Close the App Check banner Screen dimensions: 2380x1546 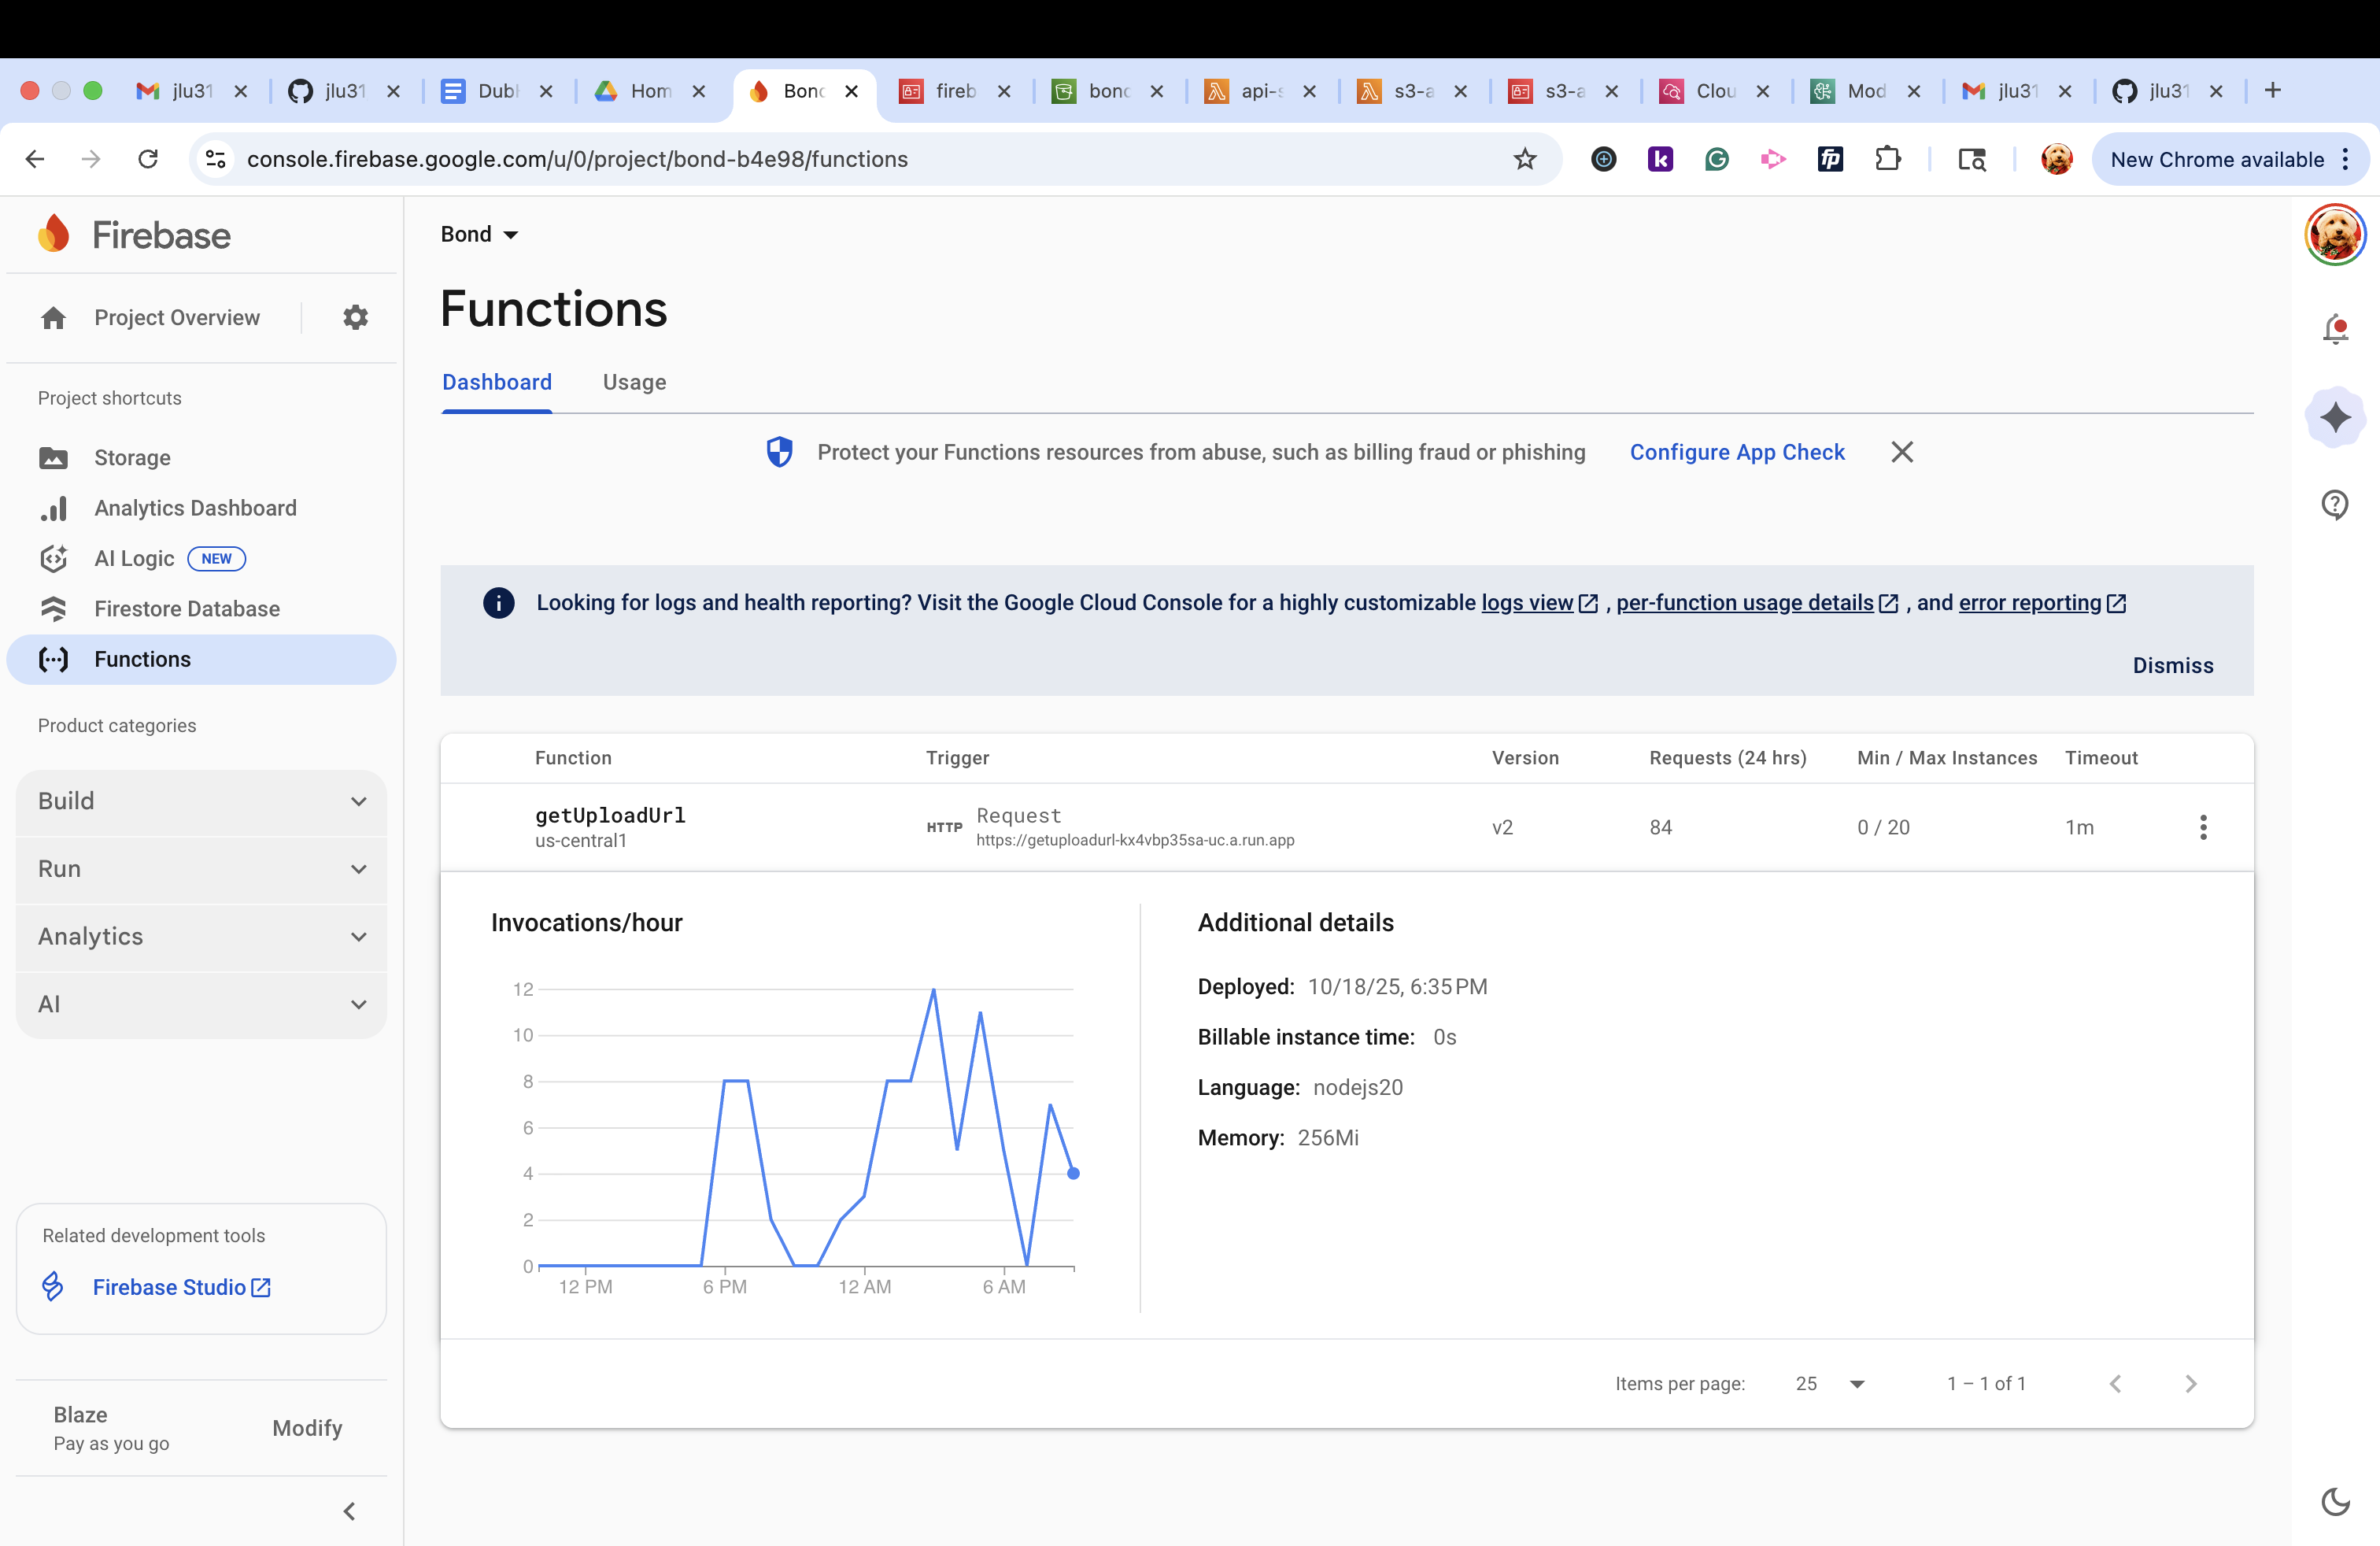[1902, 452]
